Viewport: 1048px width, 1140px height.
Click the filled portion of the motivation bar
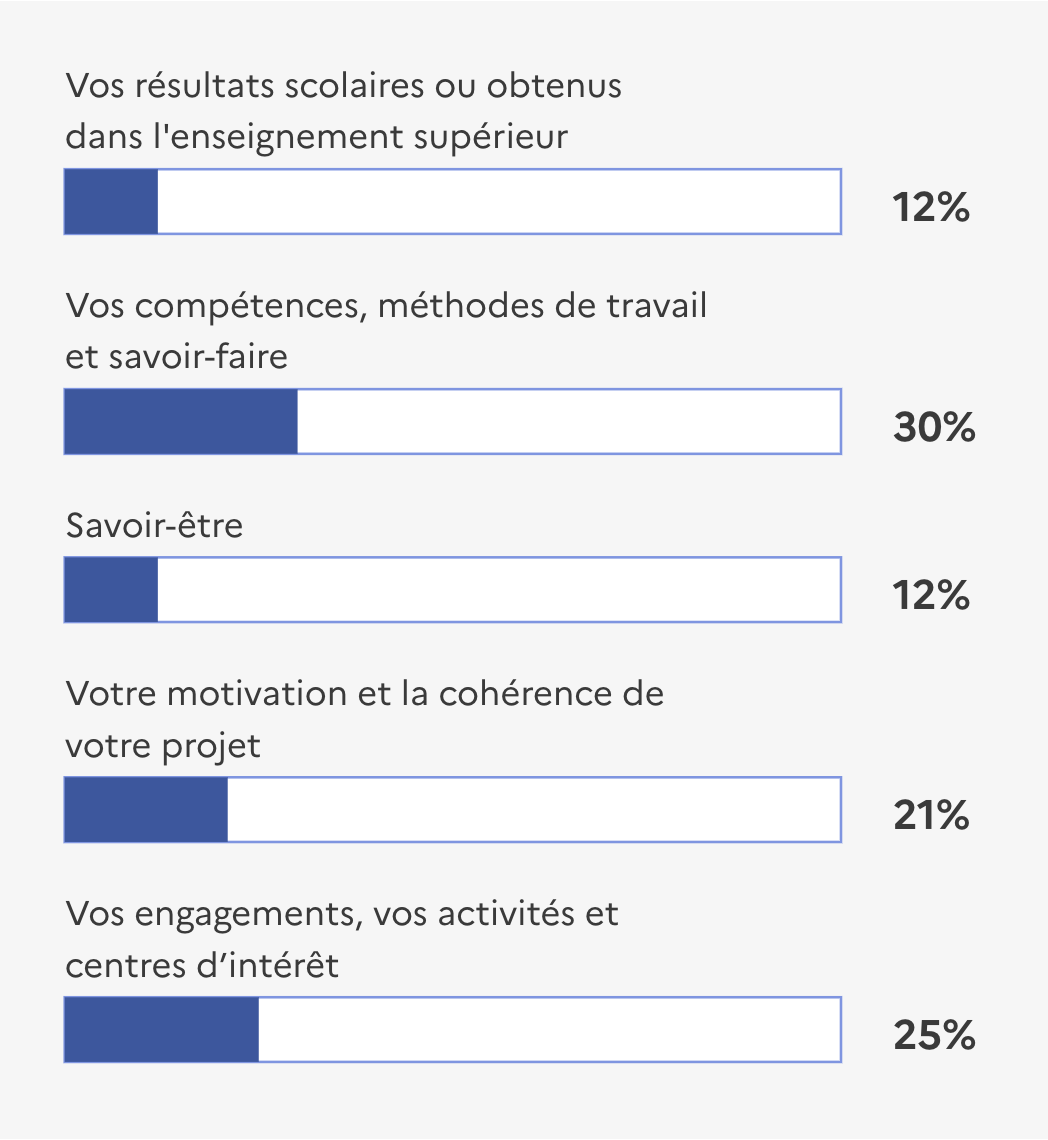point(146,809)
